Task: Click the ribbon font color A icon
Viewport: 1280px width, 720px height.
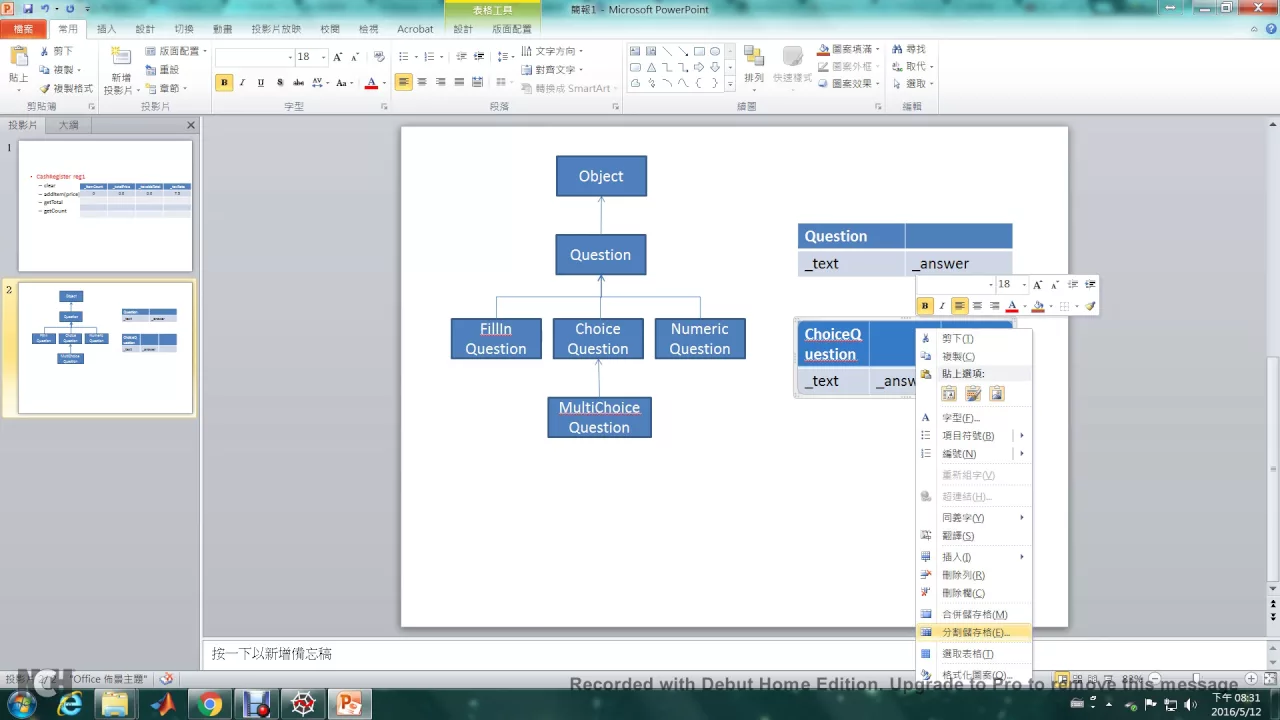Action: [371, 83]
